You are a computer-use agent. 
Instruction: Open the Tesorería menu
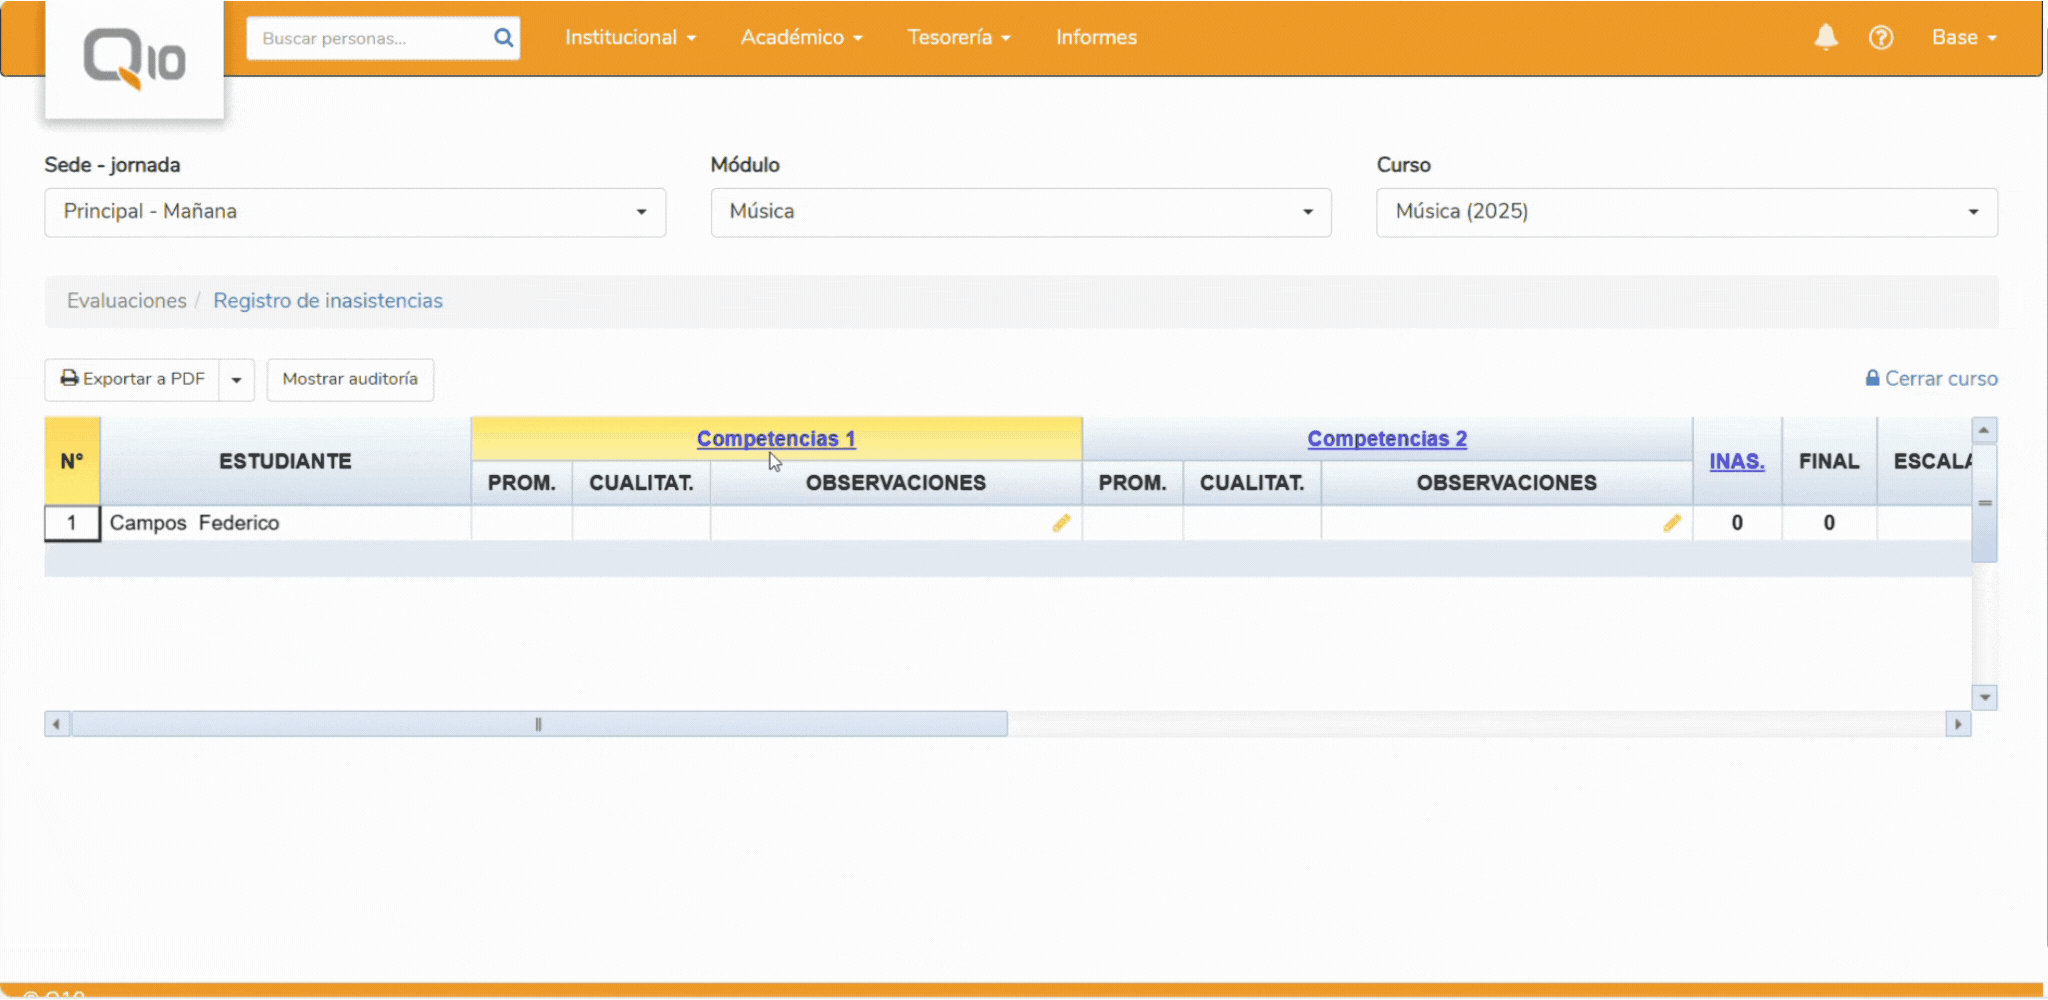(x=958, y=38)
